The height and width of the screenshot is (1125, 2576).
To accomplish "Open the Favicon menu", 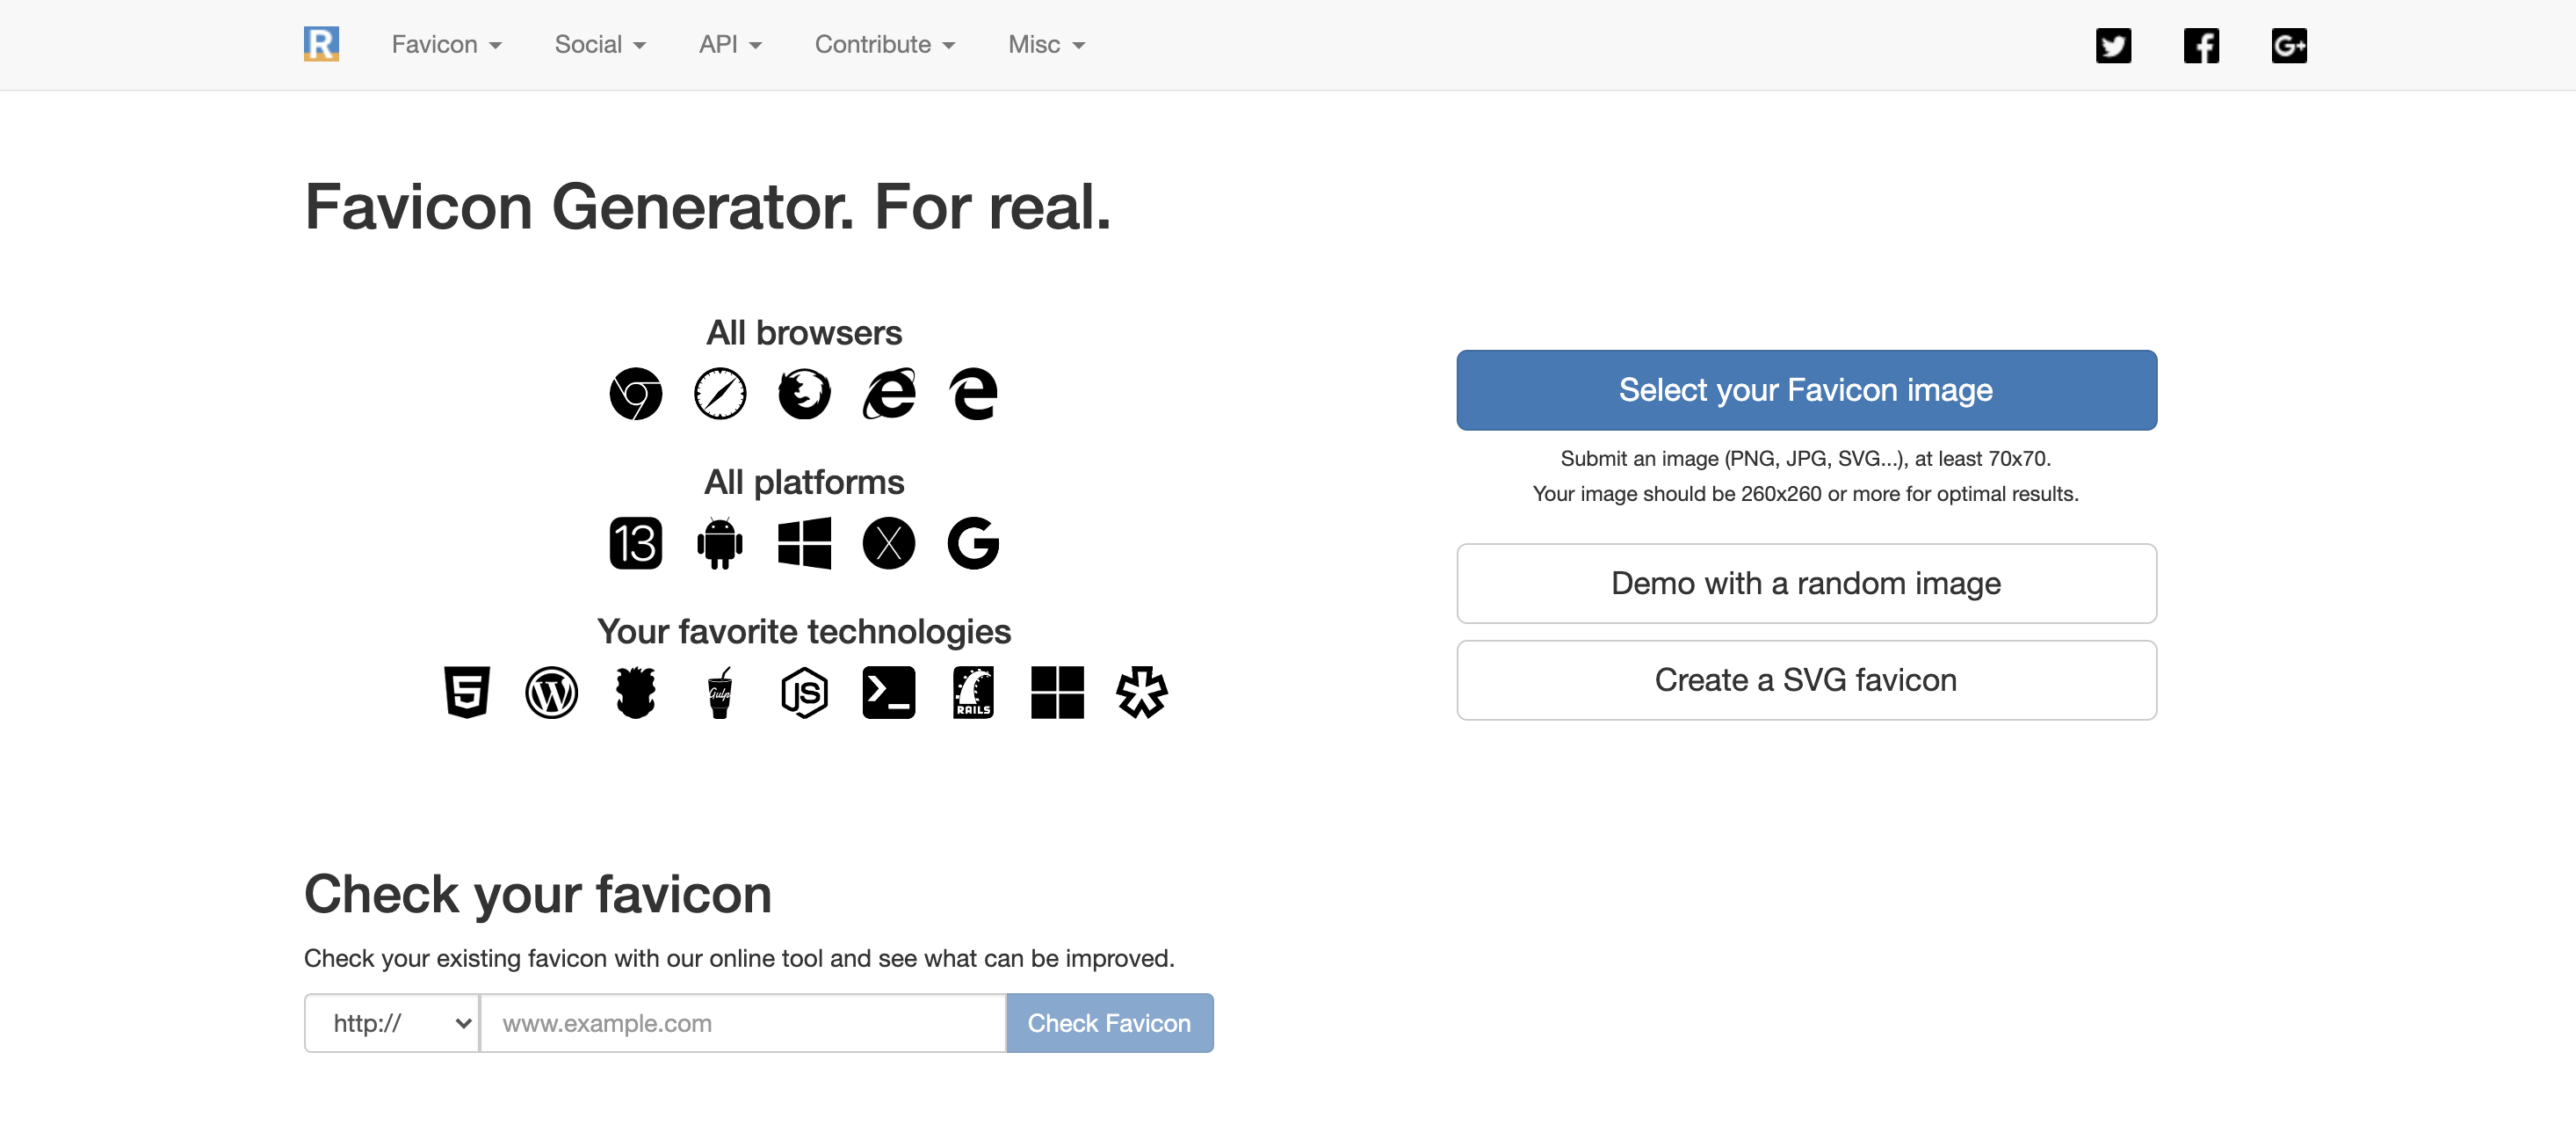I will point(446,44).
